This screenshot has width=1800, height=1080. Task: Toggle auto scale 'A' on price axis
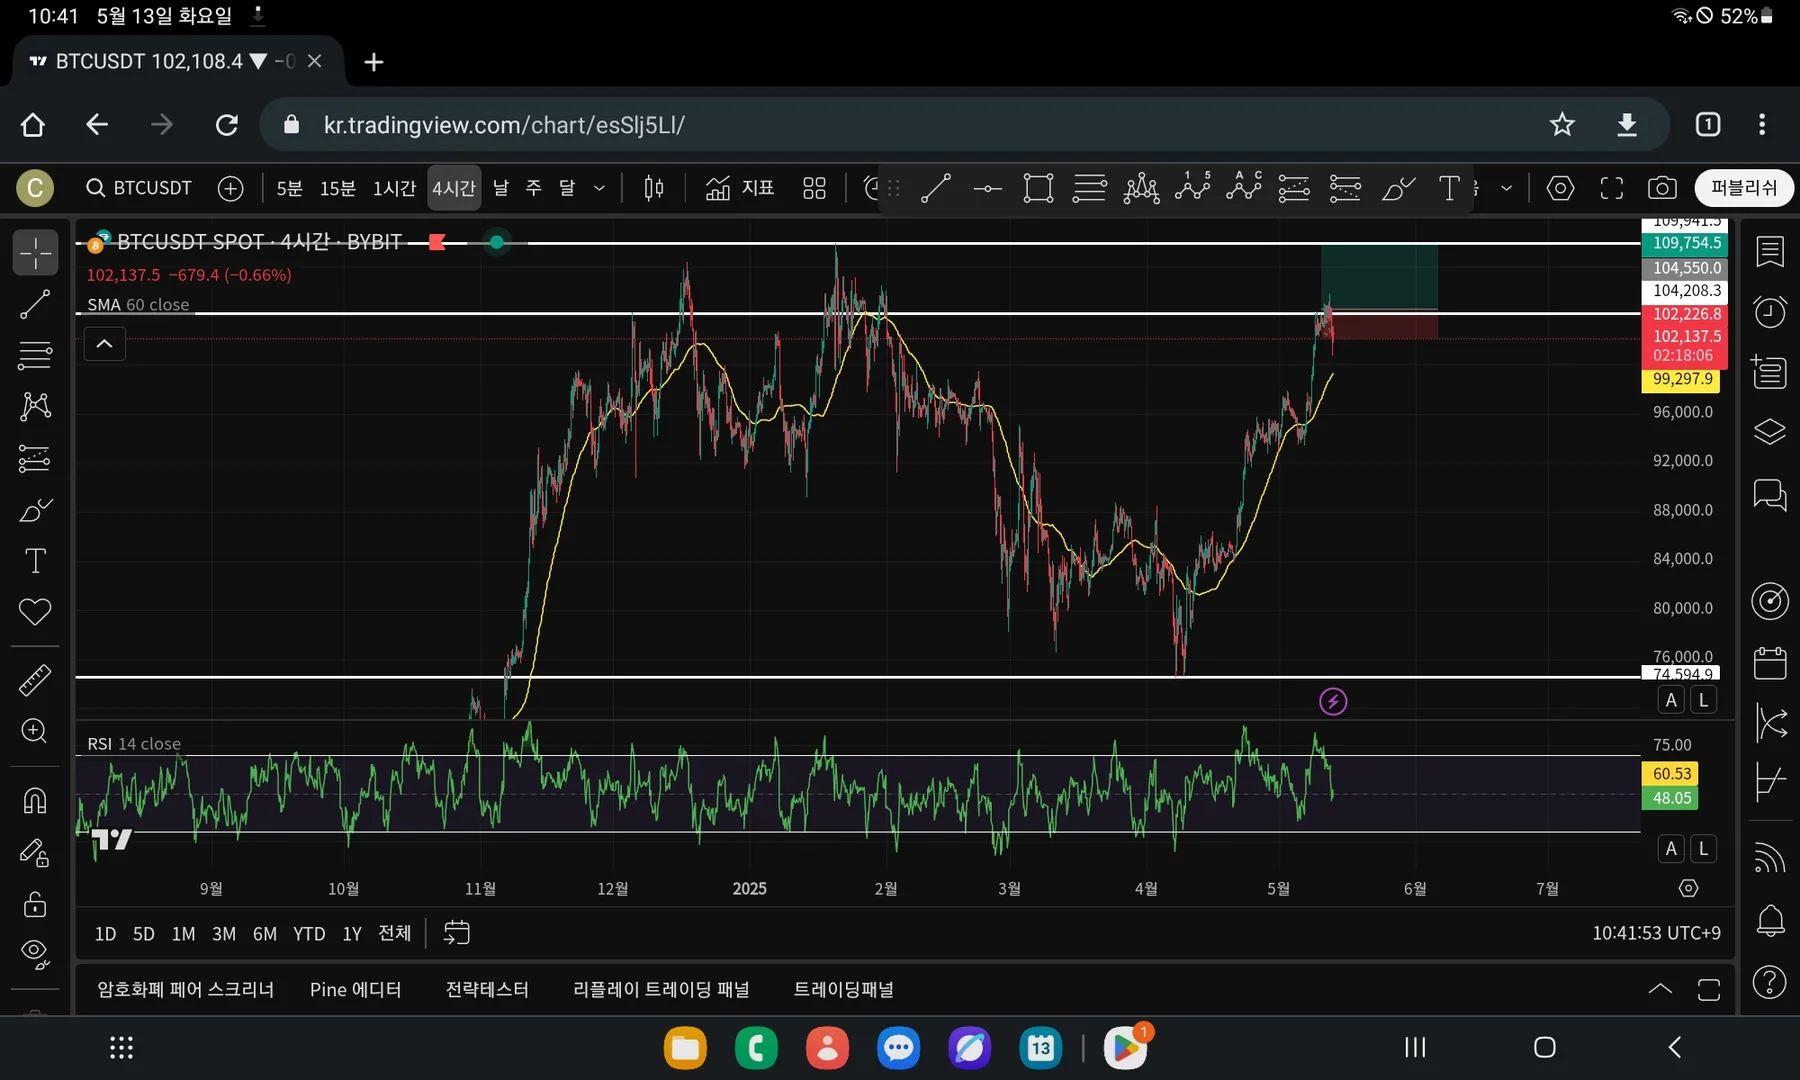tap(1671, 700)
